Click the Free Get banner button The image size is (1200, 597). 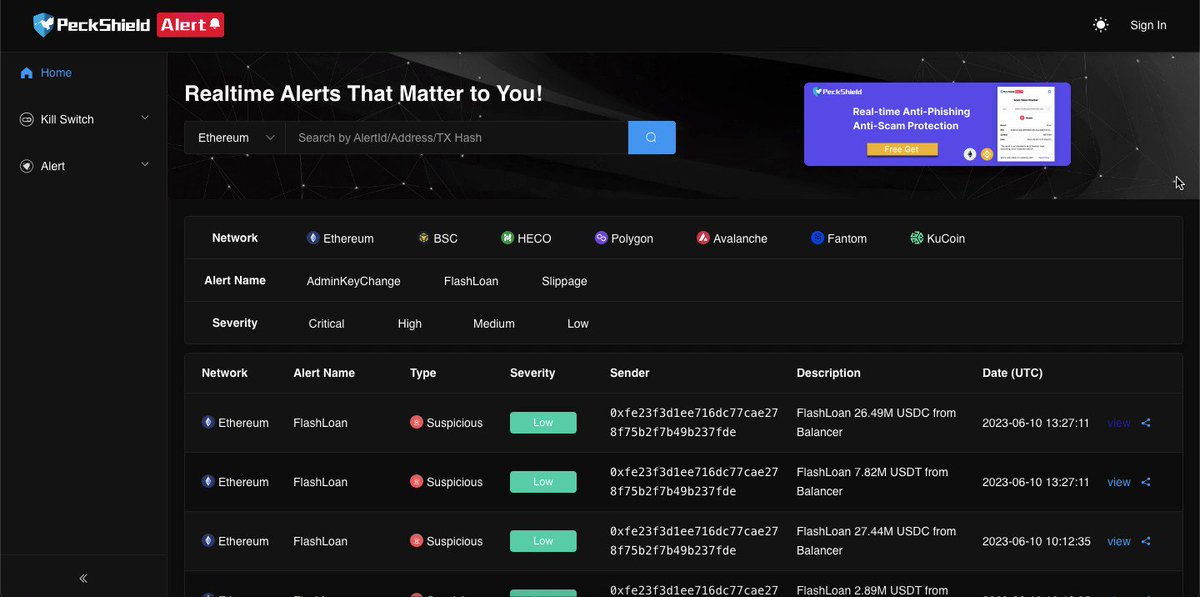[x=902, y=149]
